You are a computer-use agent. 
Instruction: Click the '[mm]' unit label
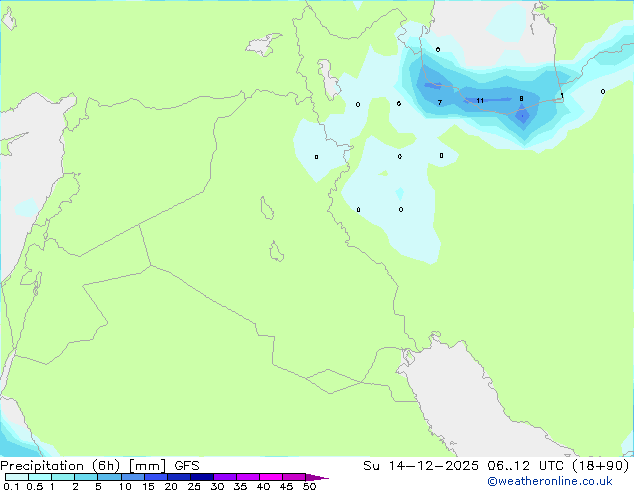pos(147,466)
